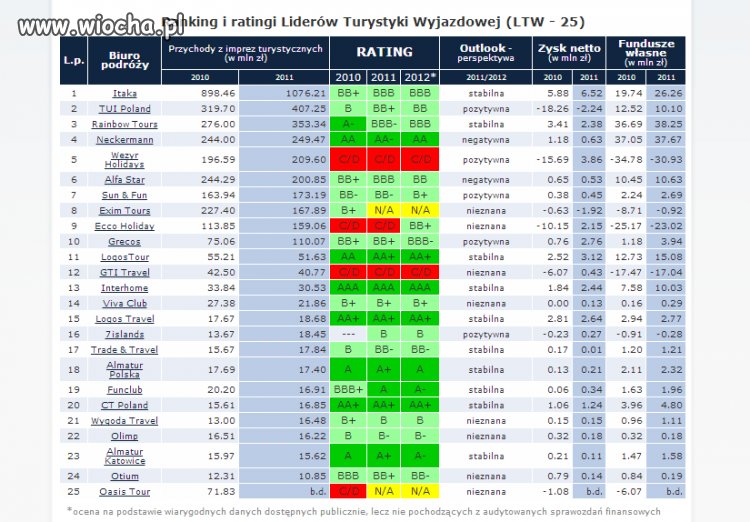Viewport: 750px width, 522px height.
Task: Click Rainbow Tours 2011 equity 38.25
Action: [669, 124]
